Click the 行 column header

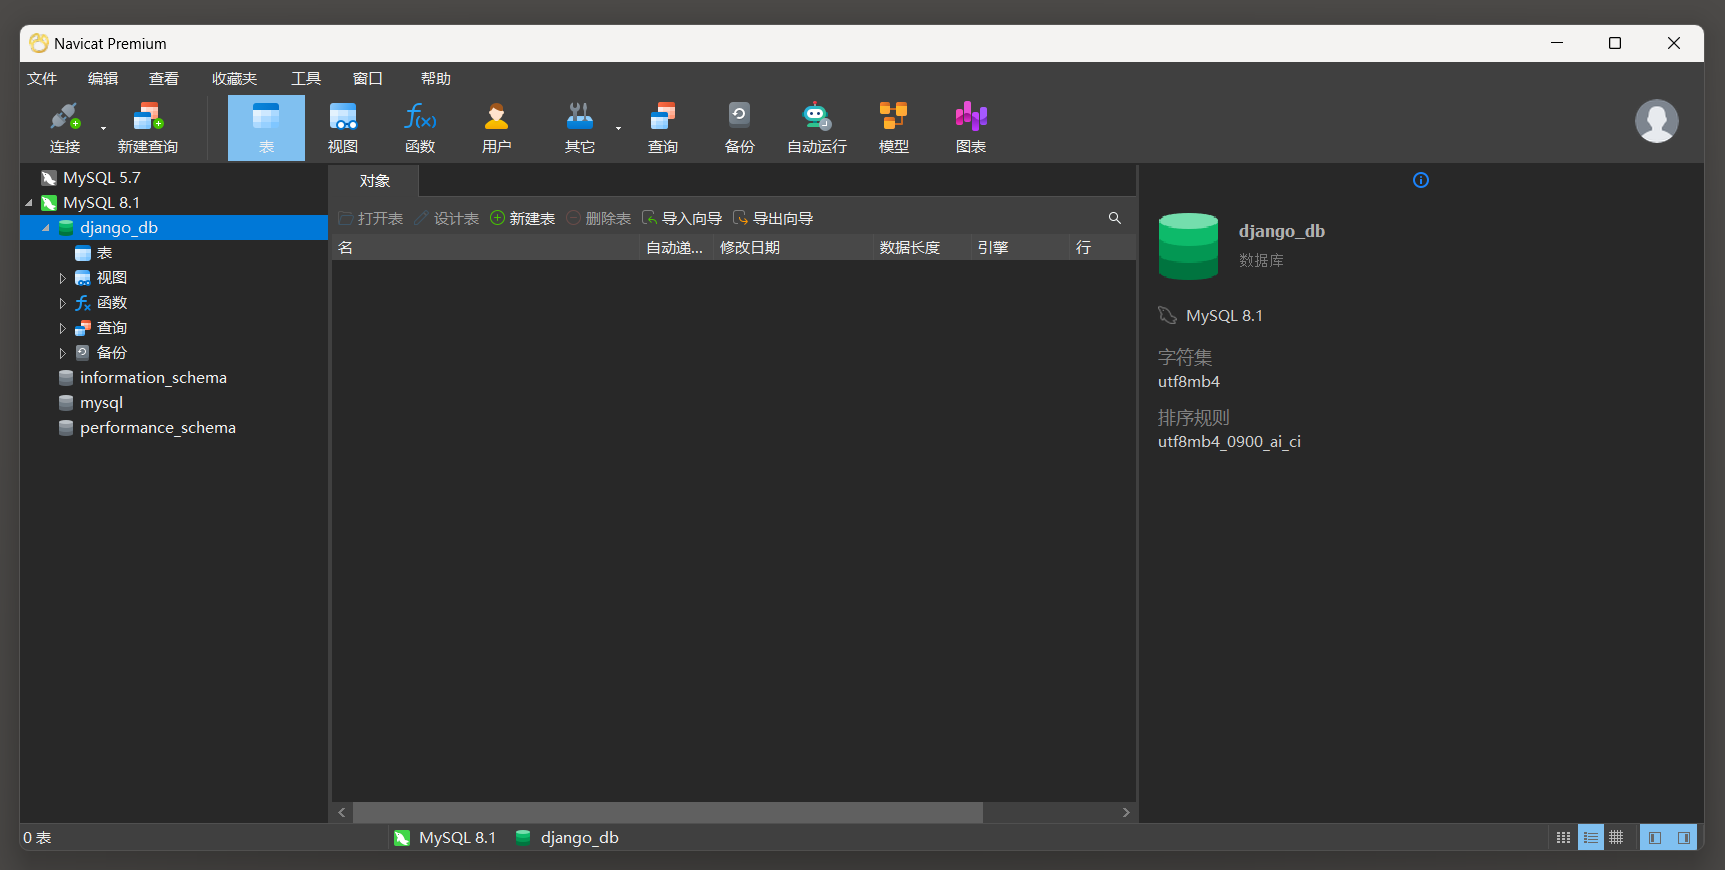[x=1102, y=247]
